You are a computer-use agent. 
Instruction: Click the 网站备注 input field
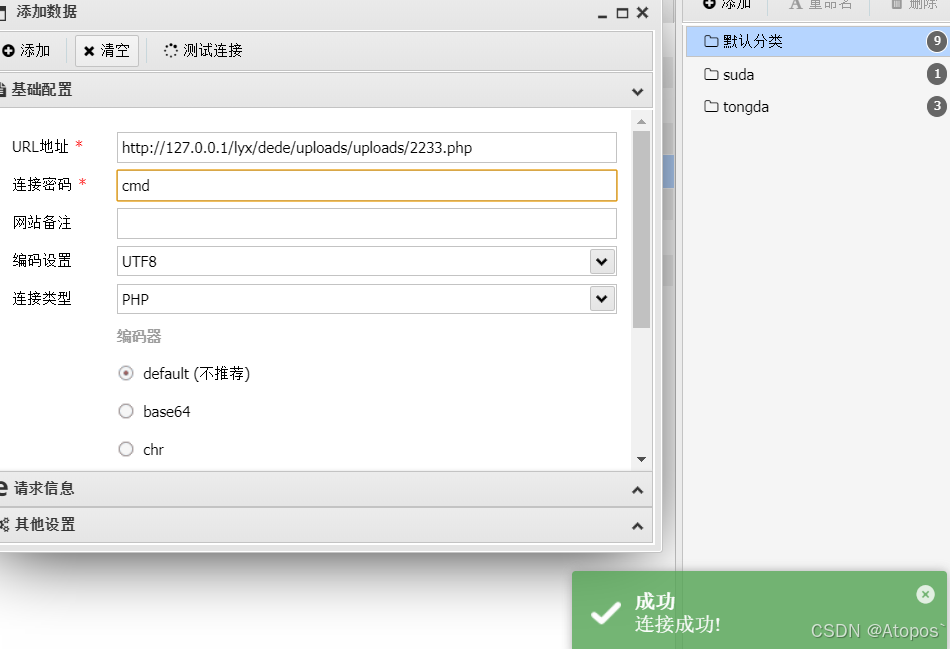(x=366, y=223)
